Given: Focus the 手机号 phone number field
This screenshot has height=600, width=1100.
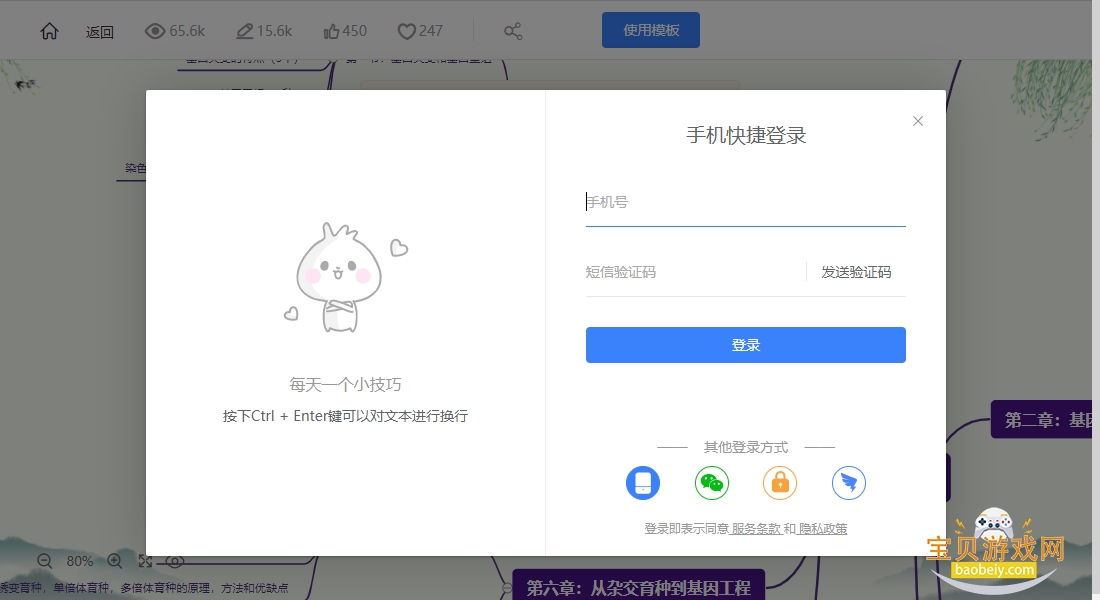Looking at the screenshot, I should 745,202.
